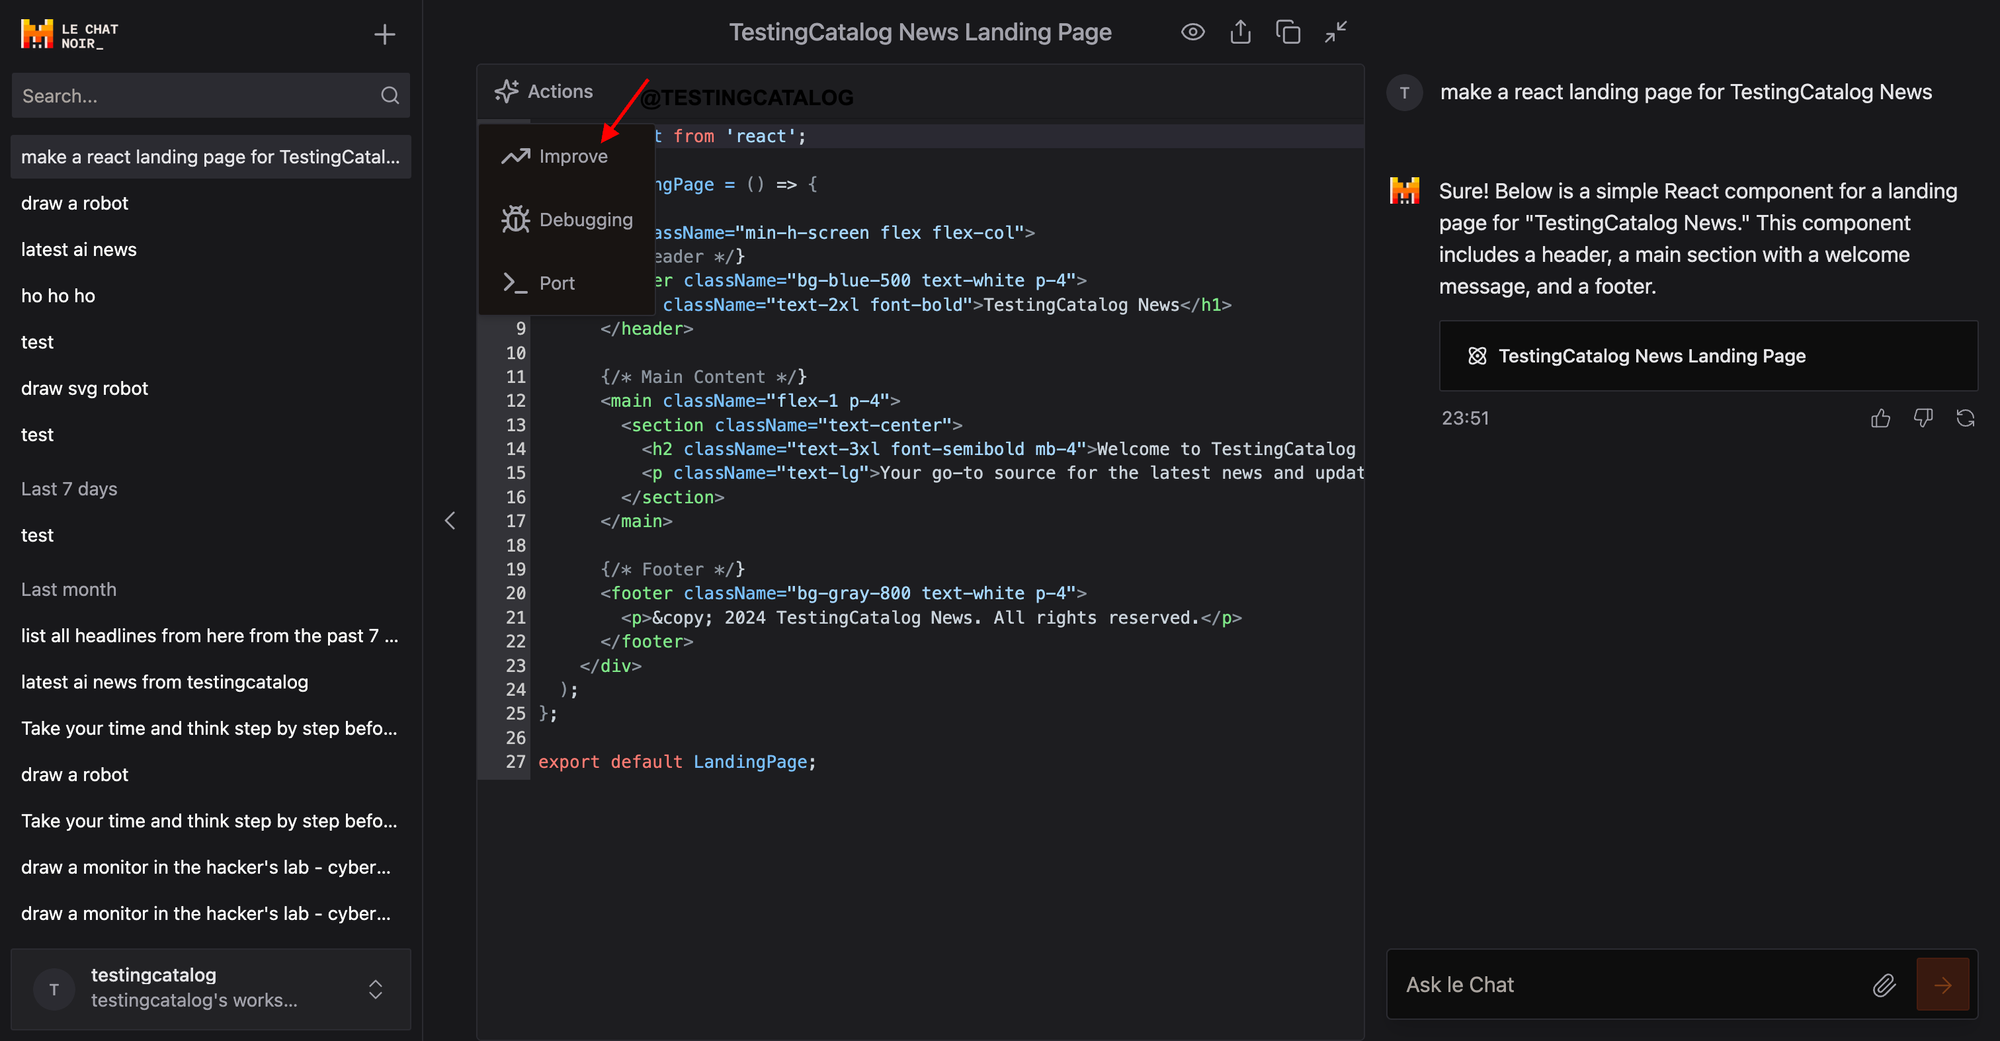Image resolution: width=2000 pixels, height=1041 pixels.
Task: Toggle the canvas preview eye icon
Action: point(1192,32)
